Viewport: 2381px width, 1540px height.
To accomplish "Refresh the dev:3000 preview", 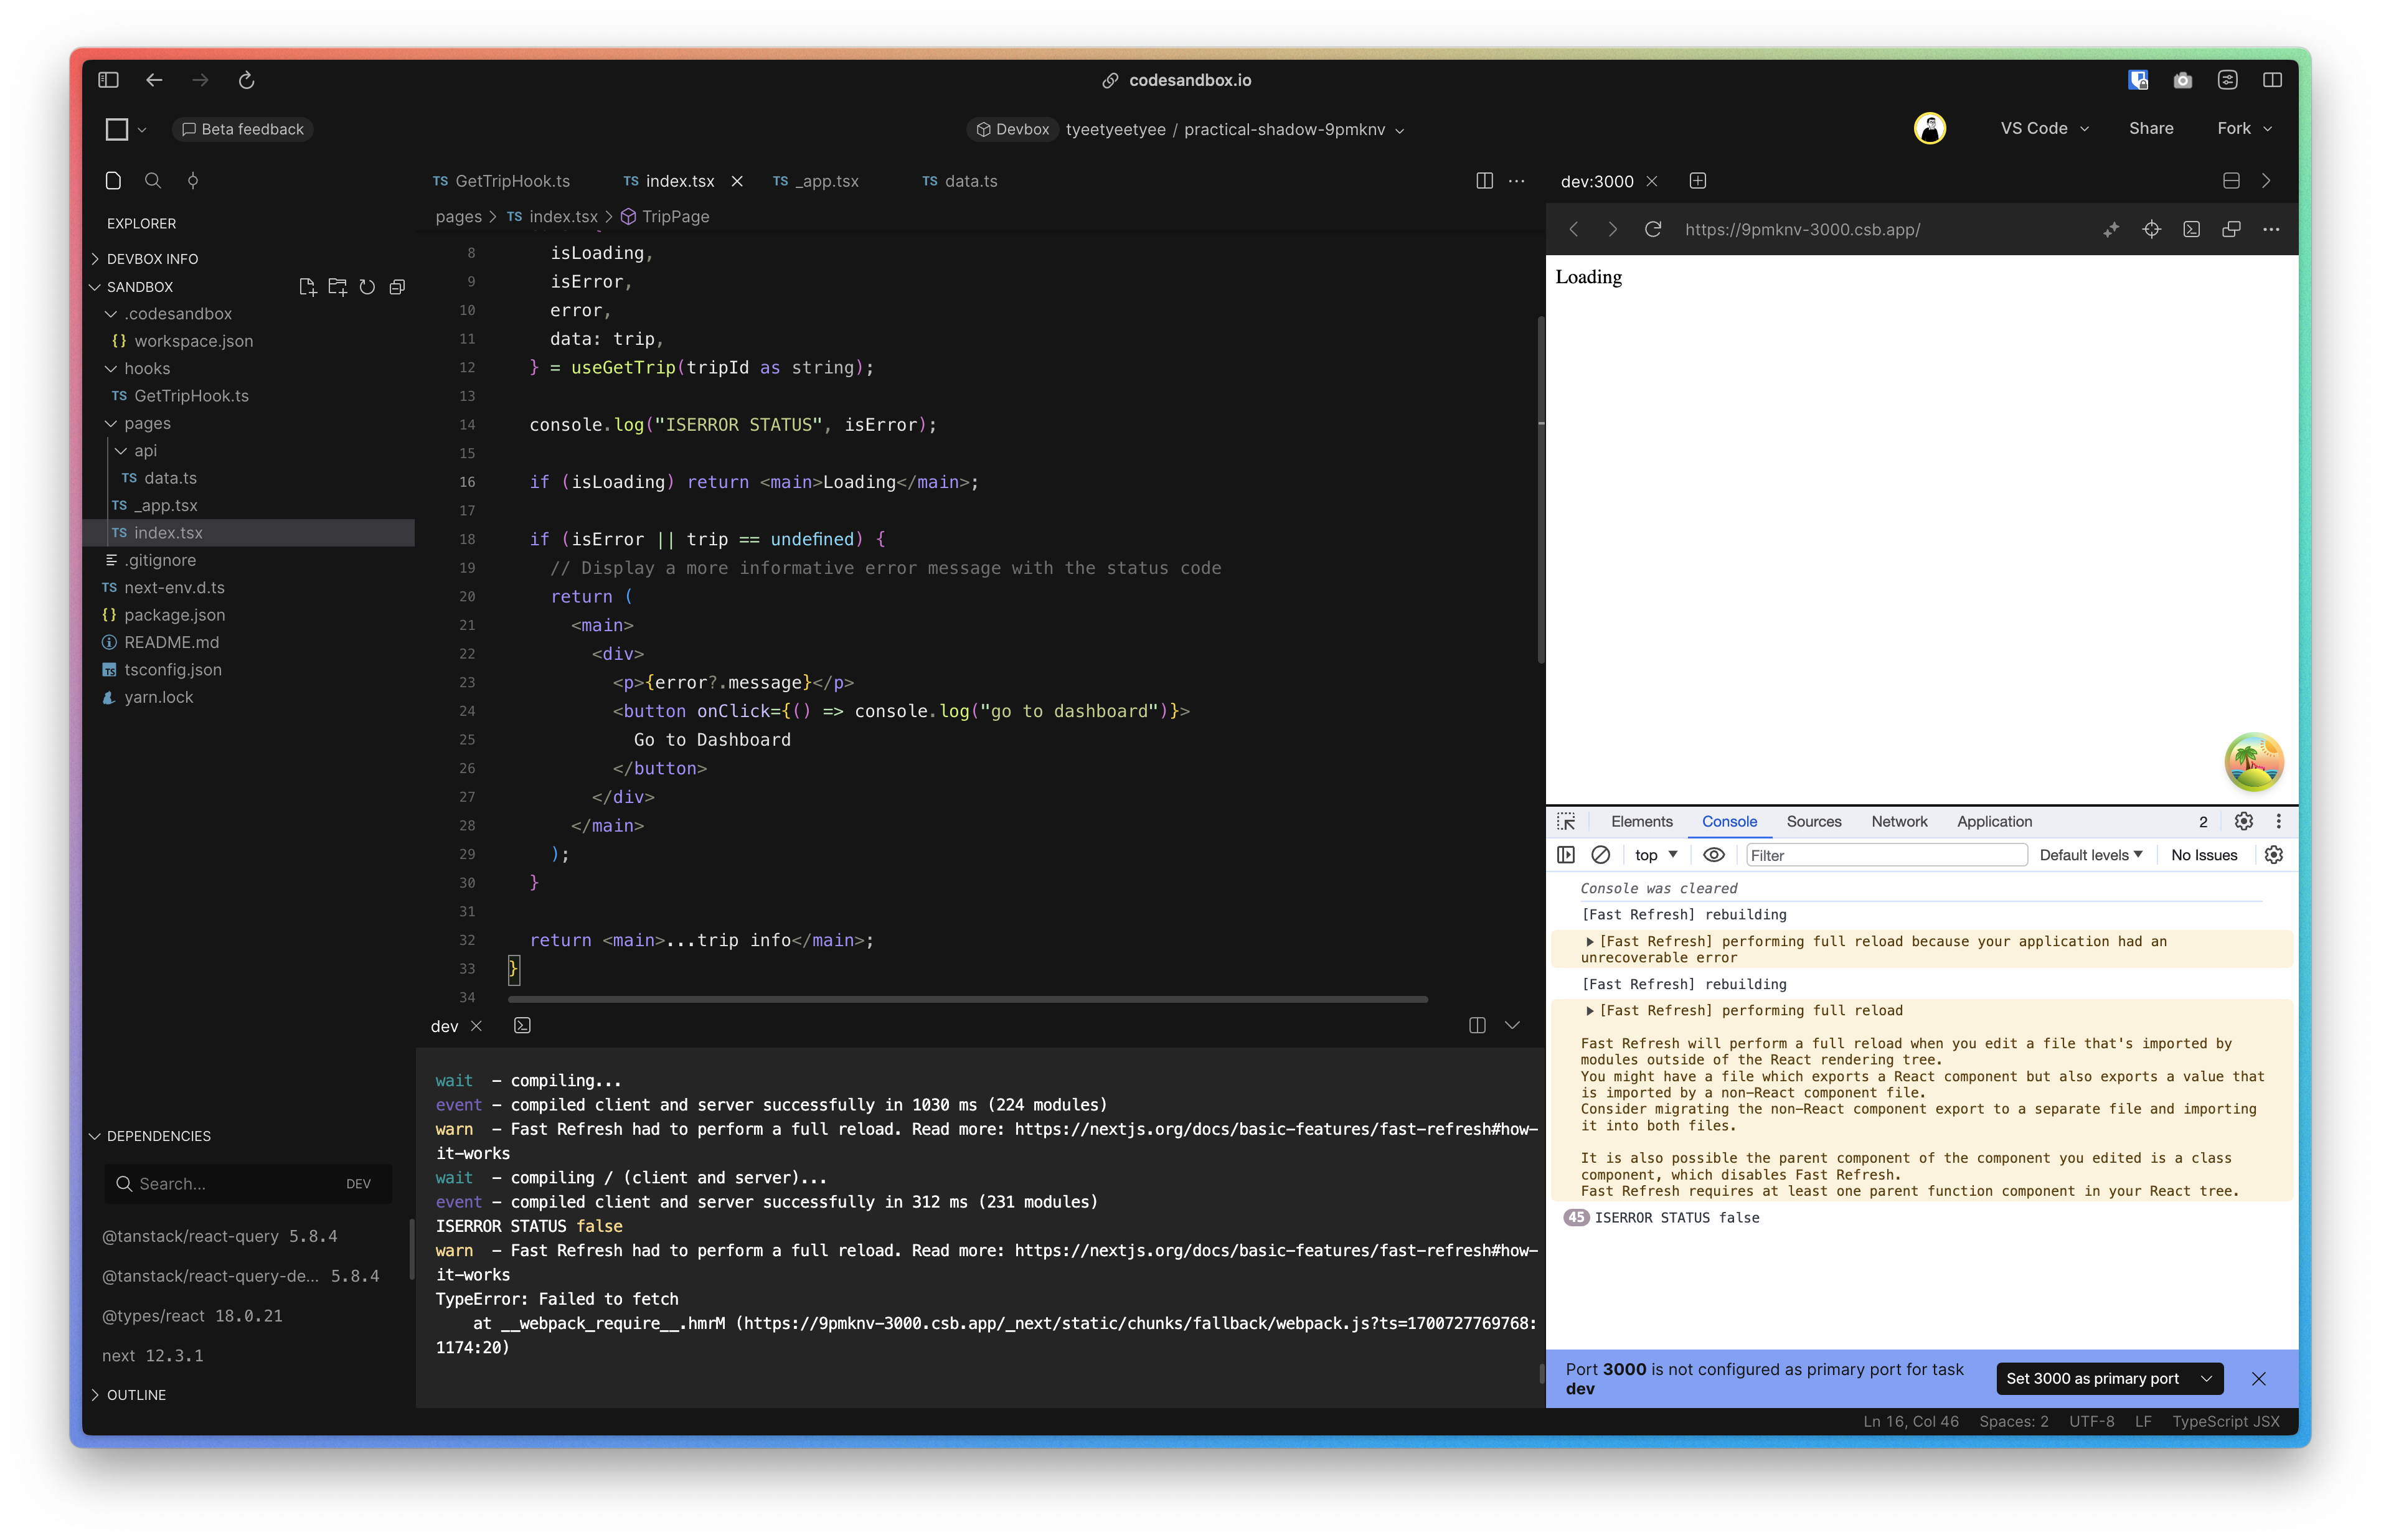I will pyautogui.click(x=1653, y=229).
